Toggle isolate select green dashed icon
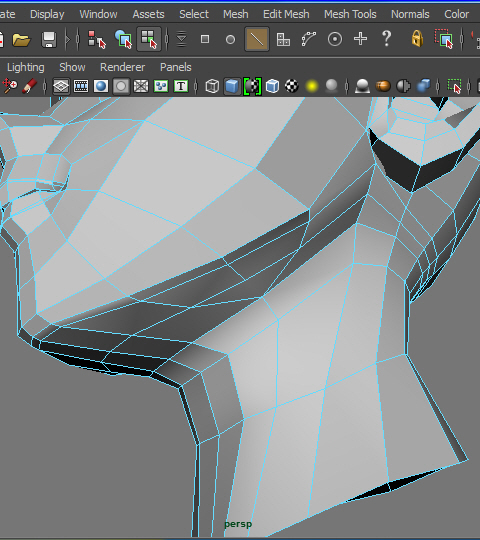Viewport: 480px width, 540px height. [x=455, y=86]
